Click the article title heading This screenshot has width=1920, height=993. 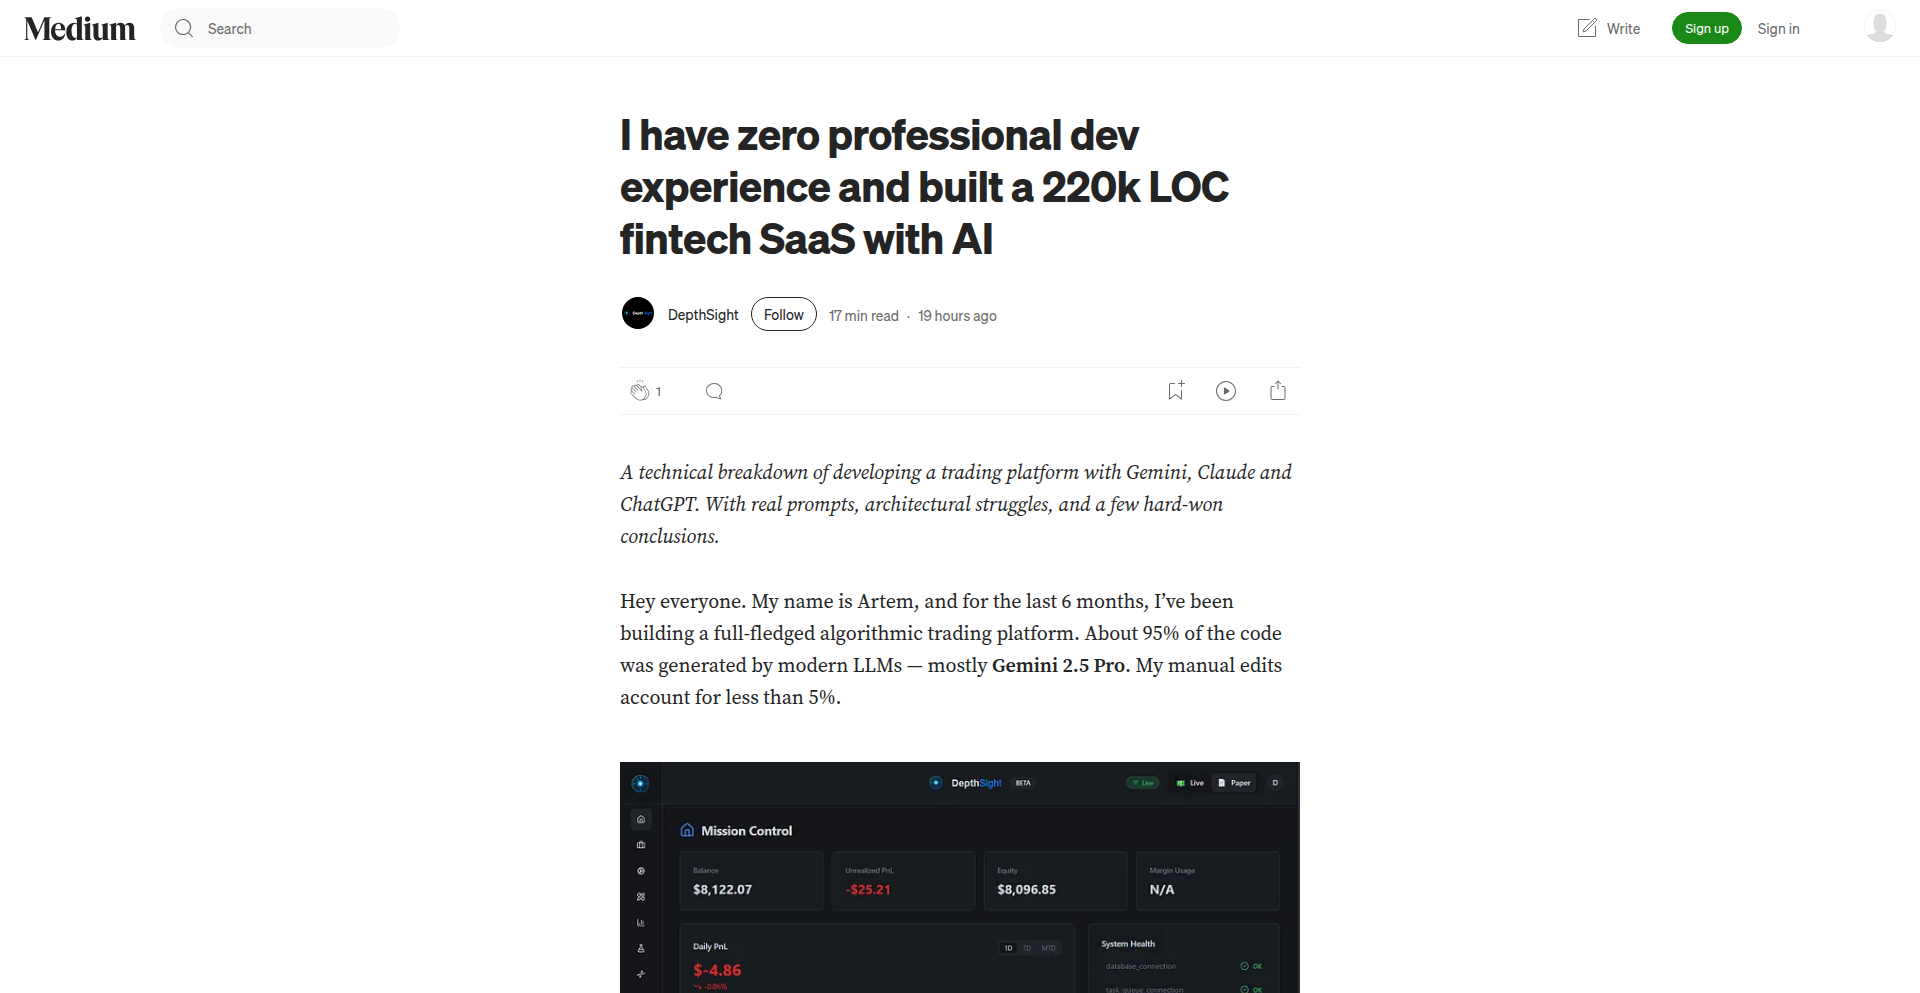click(924, 187)
